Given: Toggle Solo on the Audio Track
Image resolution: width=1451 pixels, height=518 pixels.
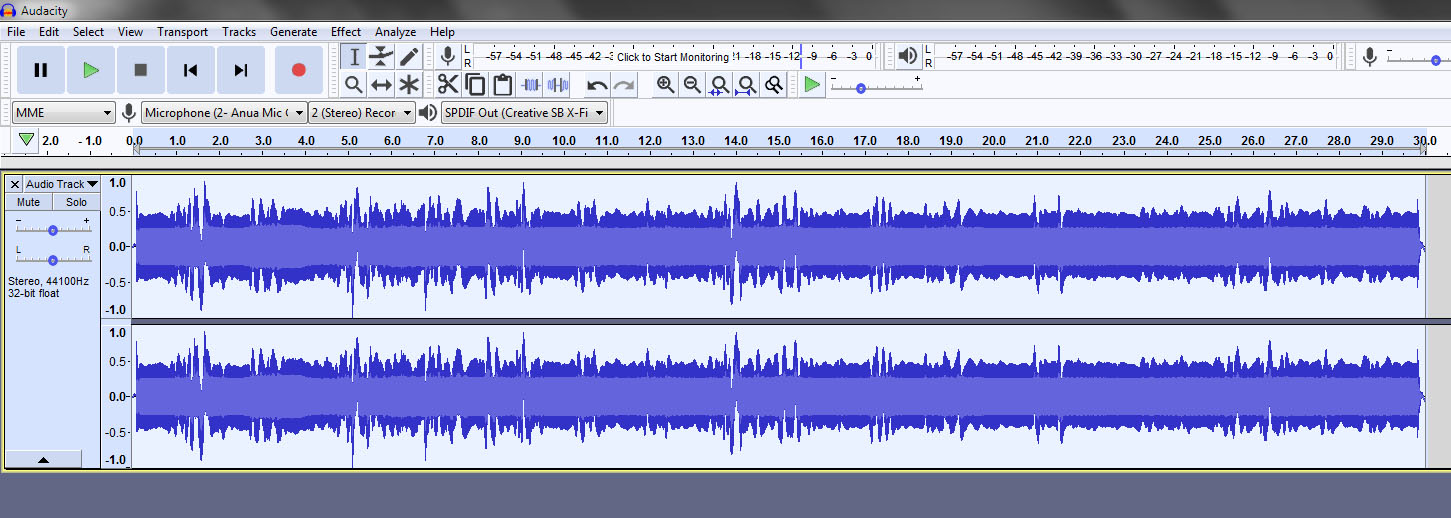Looking at the screenshot, I should click(x=76, y=202).
